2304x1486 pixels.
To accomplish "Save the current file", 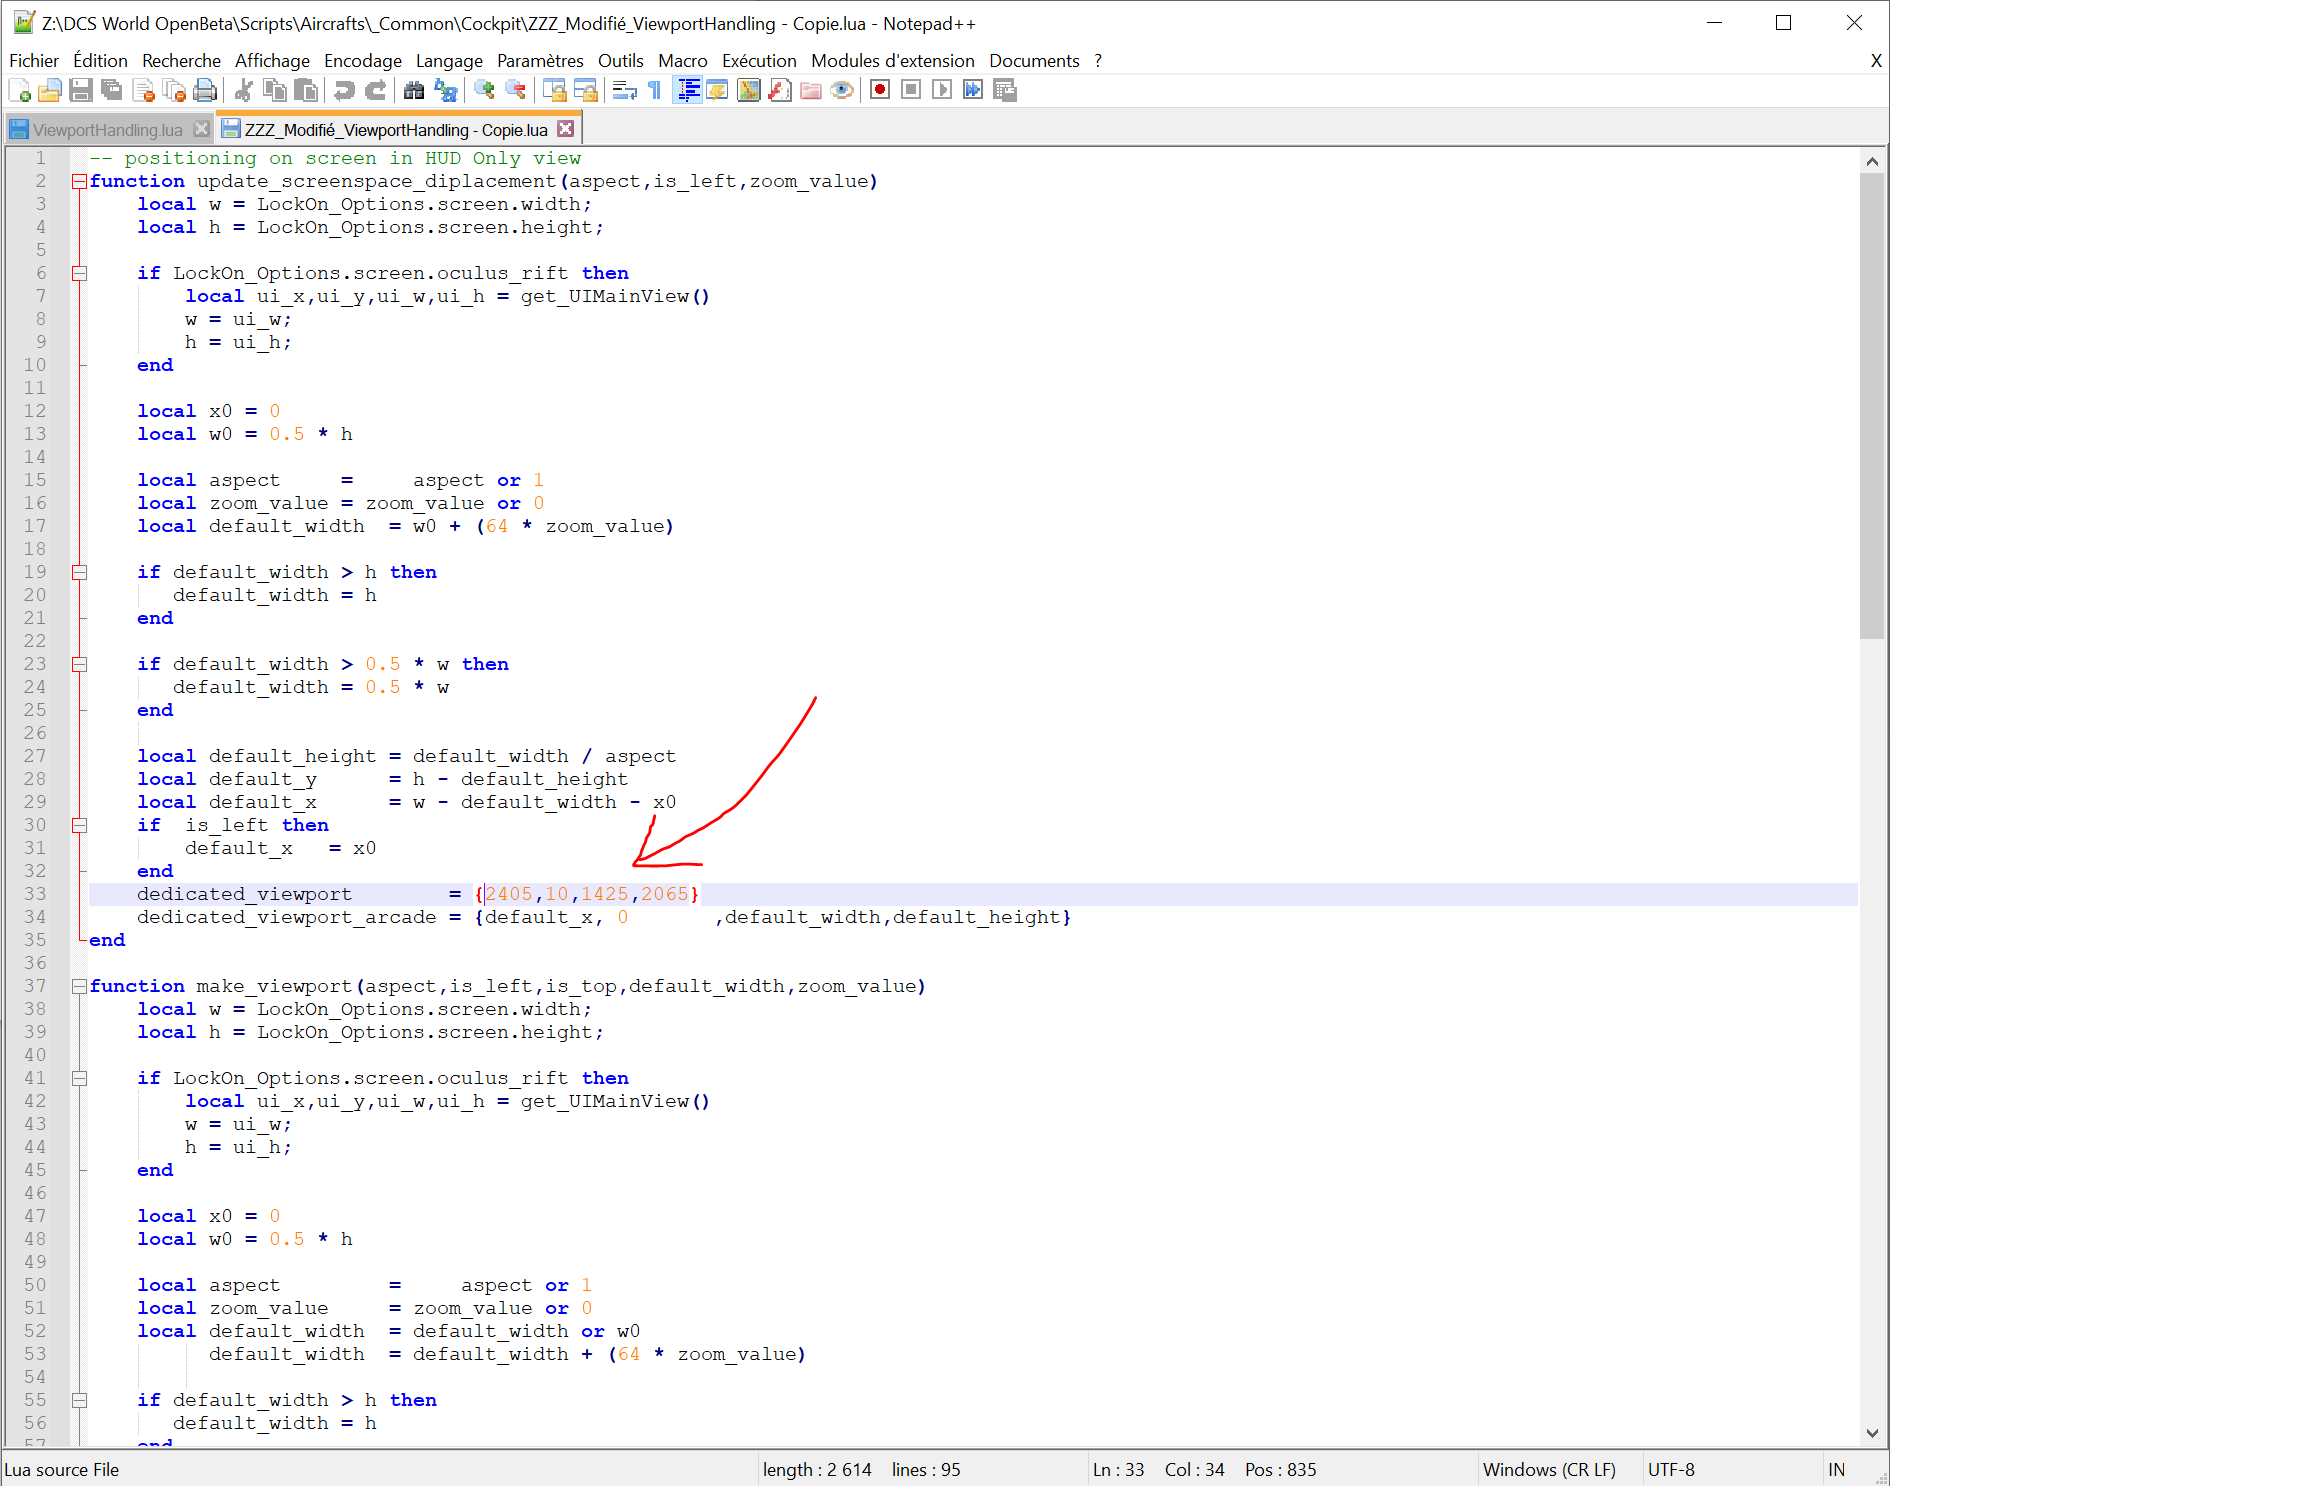I will 81,91.
